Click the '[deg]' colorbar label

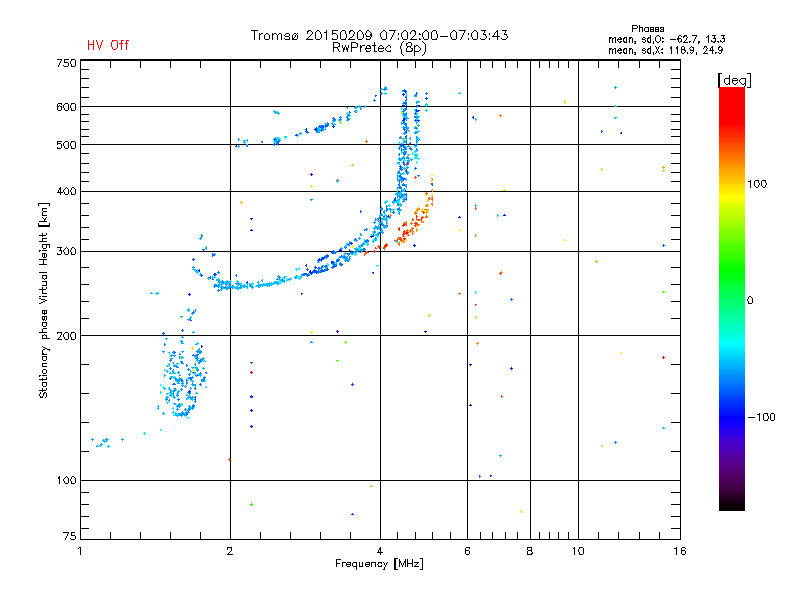click(734, 80)
